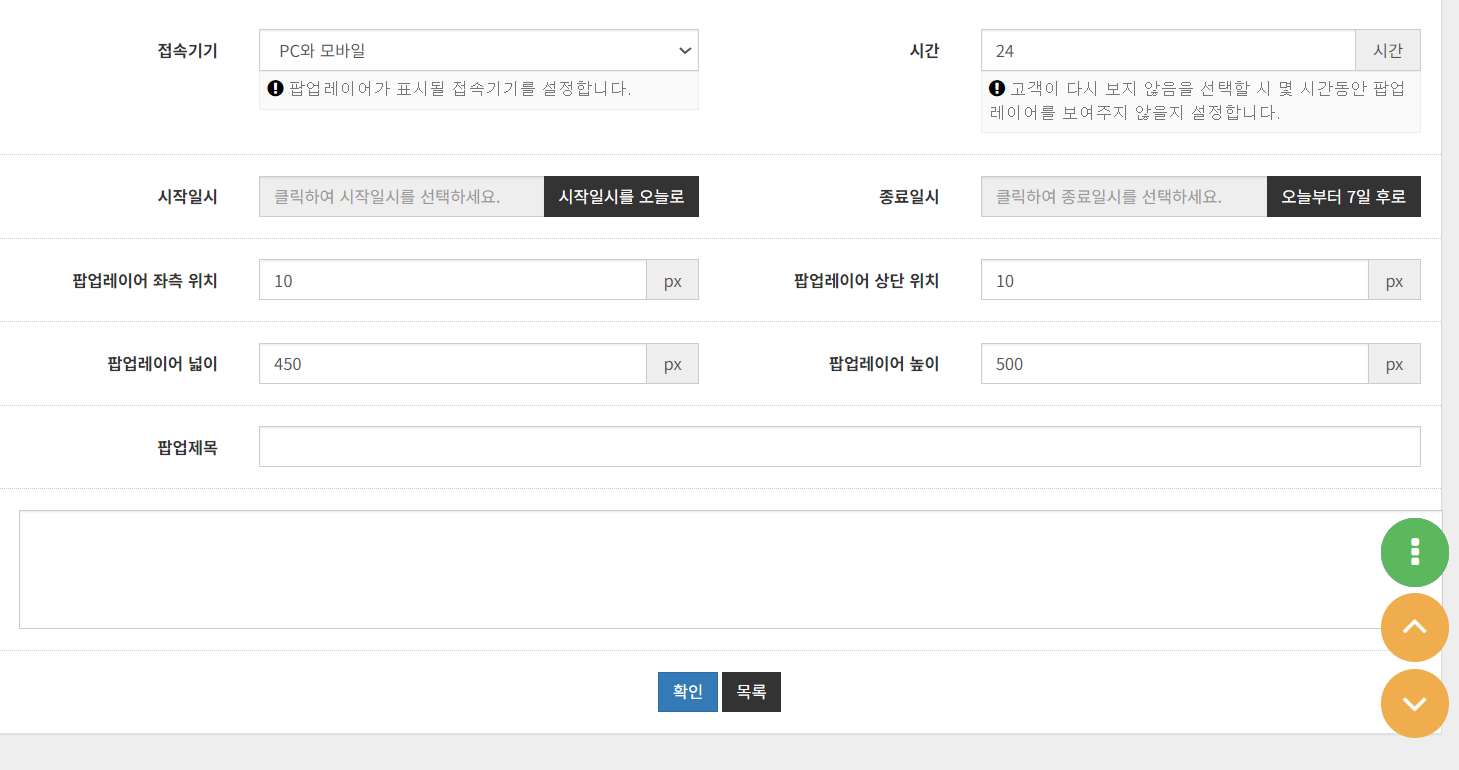Click the px unit beside 좌측 위치

(672, 280)
